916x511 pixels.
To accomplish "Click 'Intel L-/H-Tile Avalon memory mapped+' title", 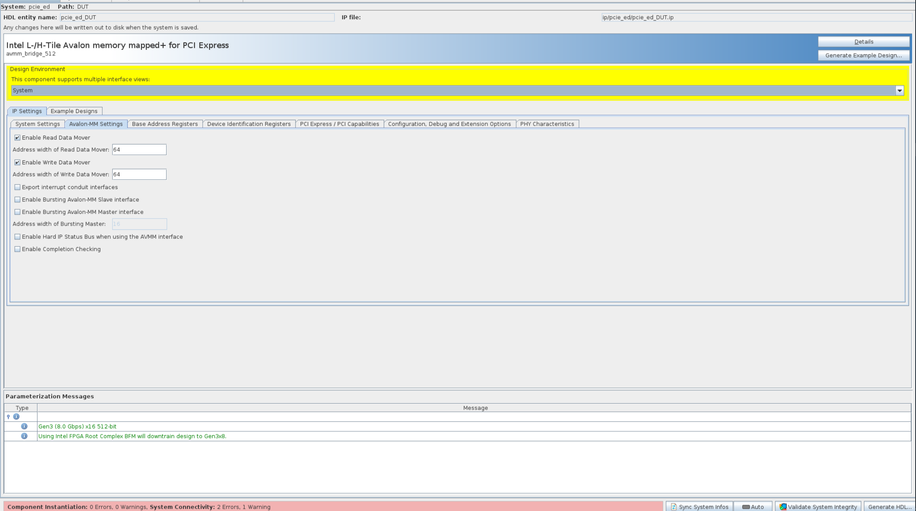I will (x=117, y=45).
